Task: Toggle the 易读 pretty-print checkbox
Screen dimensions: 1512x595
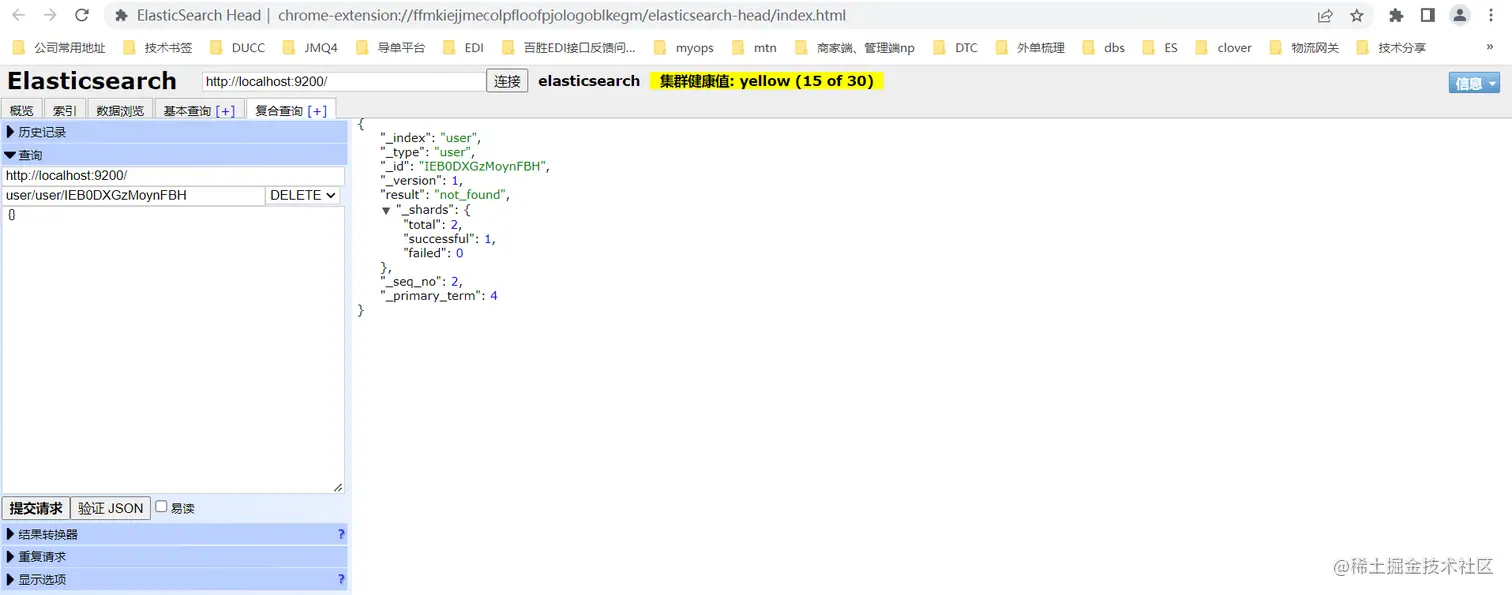Action: tap(161, 507)
